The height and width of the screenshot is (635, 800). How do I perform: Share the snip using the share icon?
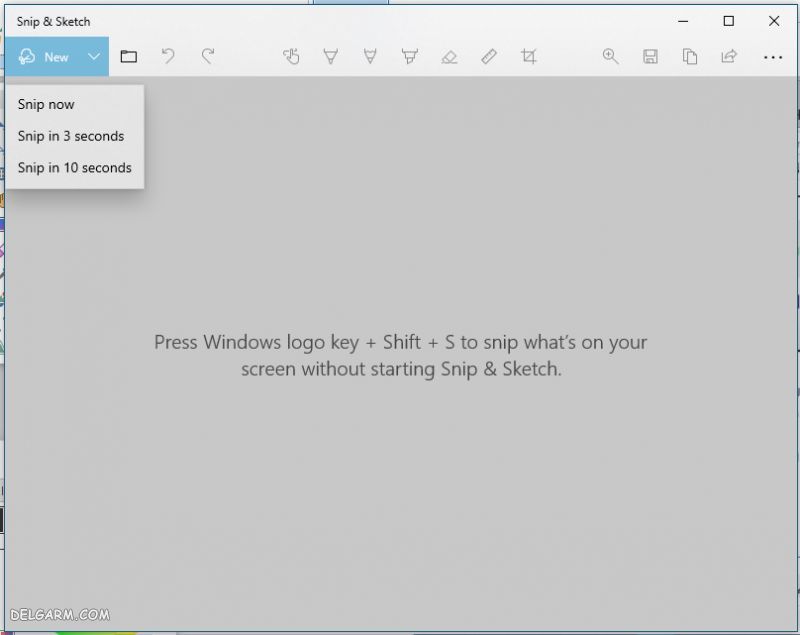point(729,57)
